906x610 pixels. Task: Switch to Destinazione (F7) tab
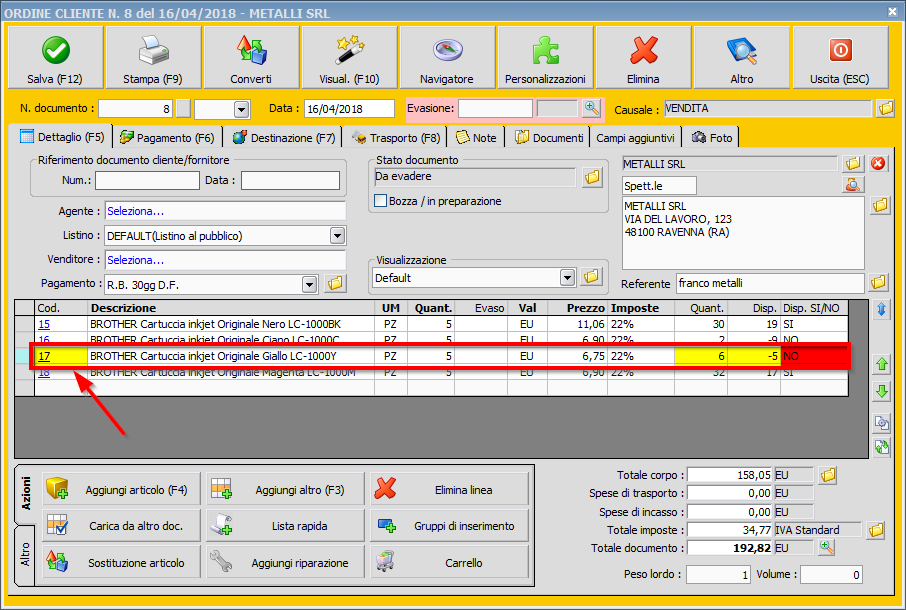[284, 137]
